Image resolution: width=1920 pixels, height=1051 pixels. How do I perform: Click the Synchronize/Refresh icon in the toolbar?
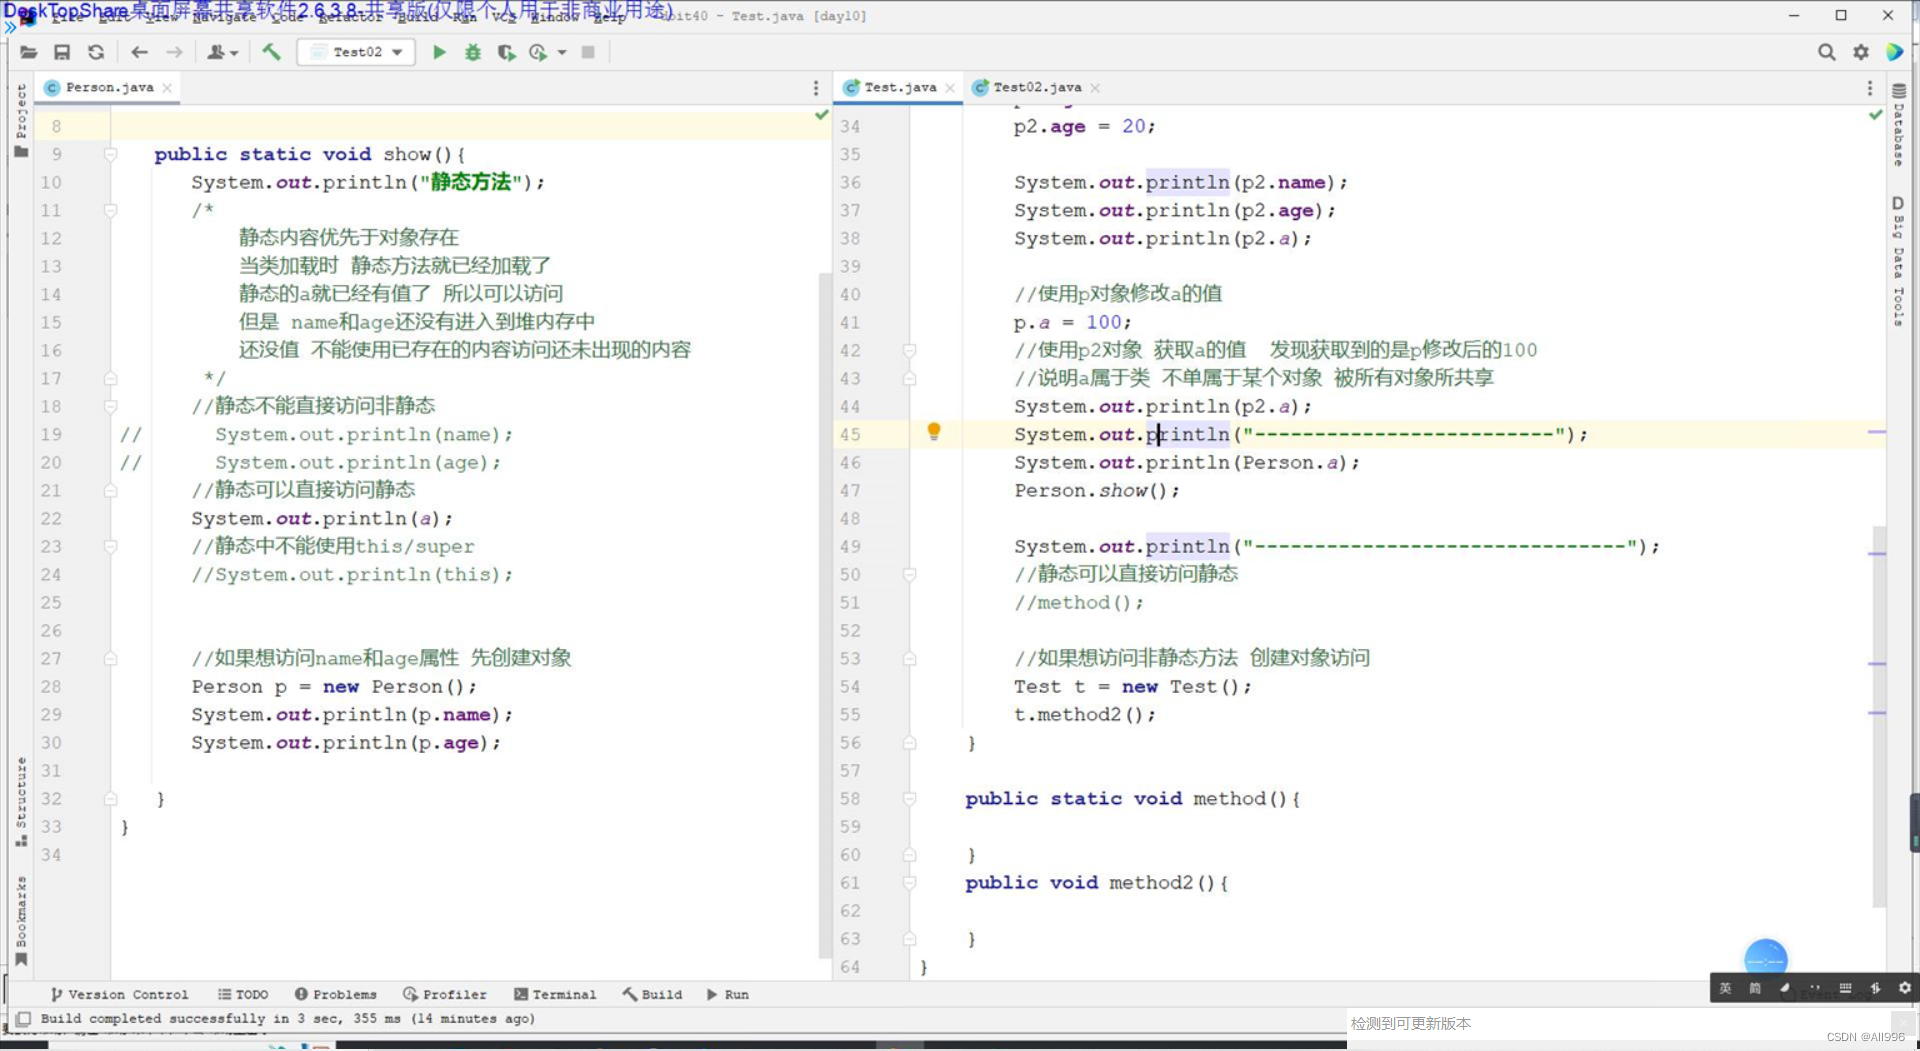tap(96, 52)
